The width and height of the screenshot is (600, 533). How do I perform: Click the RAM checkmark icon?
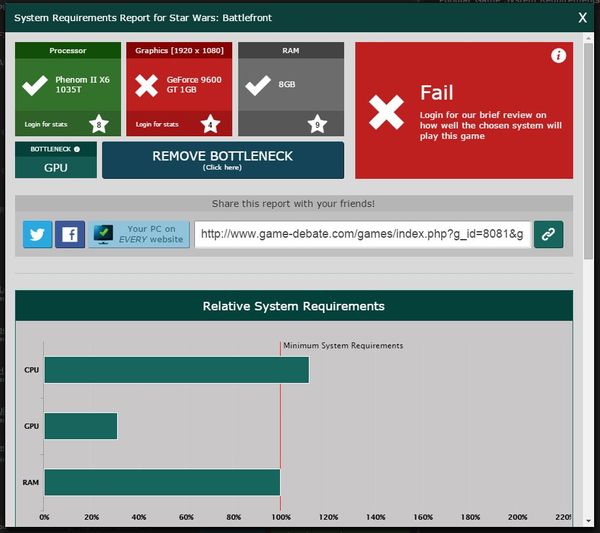[x=258, y=85]
